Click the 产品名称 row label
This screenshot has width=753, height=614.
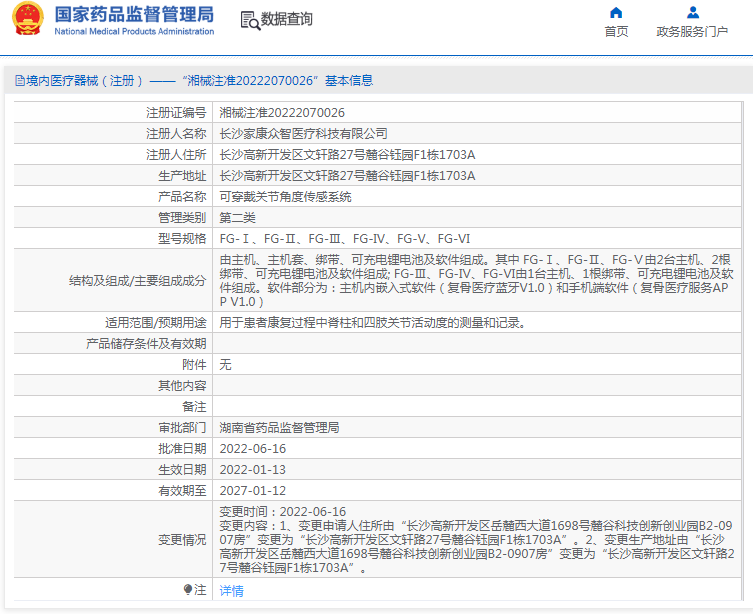coord(182,197)
